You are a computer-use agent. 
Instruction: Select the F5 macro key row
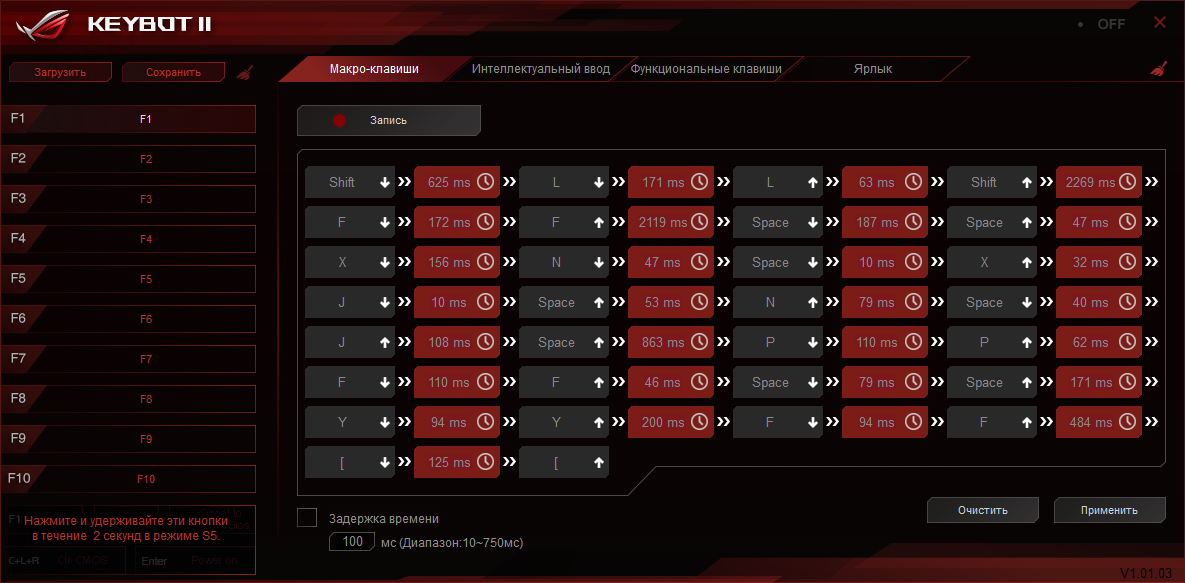[128, 279]
